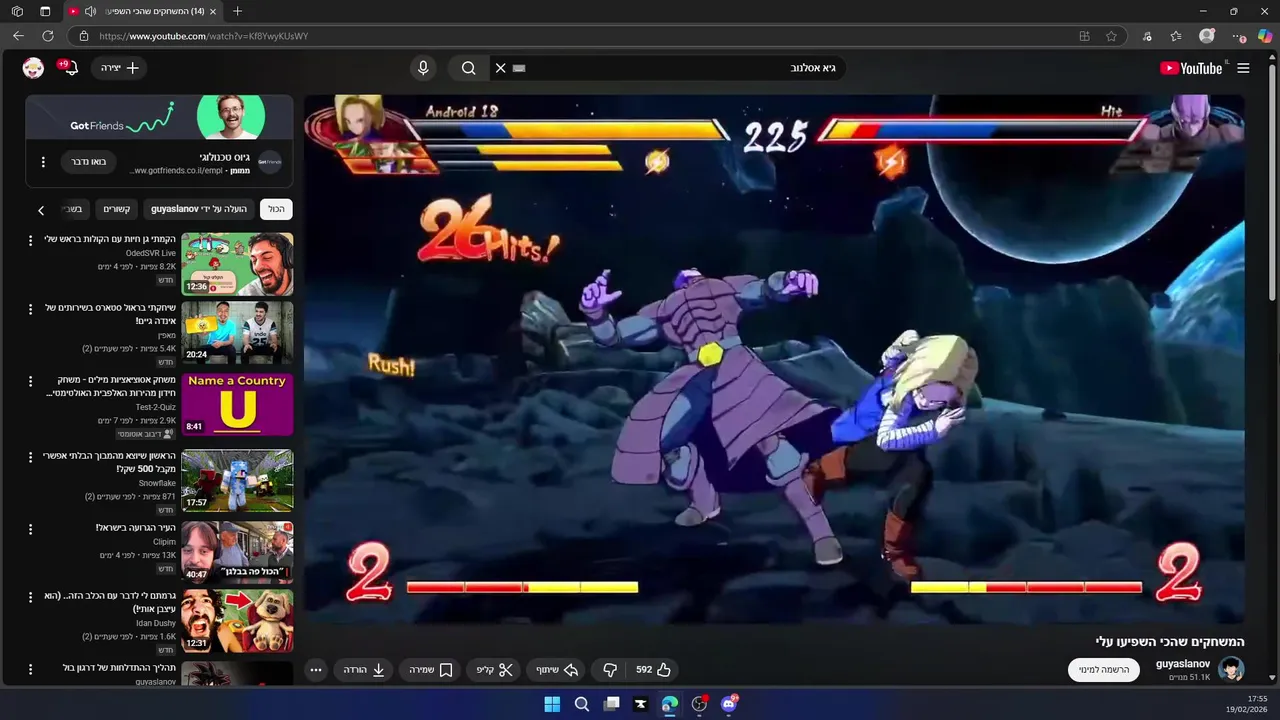Open options menu for the bottom guyaslanov video
This screenshot has height=720, width=1280.
click(30, 669)
